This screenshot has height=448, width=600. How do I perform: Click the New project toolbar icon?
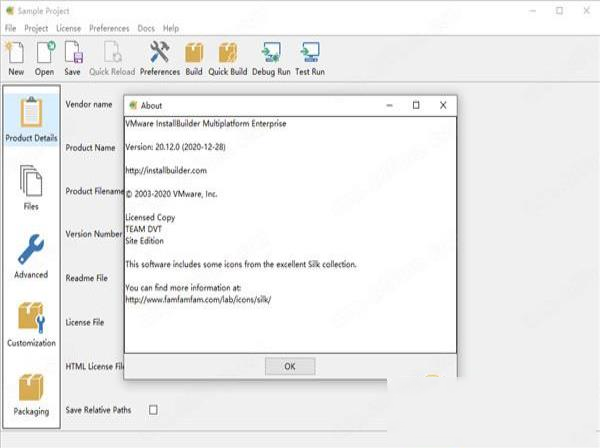coord(16,56)
